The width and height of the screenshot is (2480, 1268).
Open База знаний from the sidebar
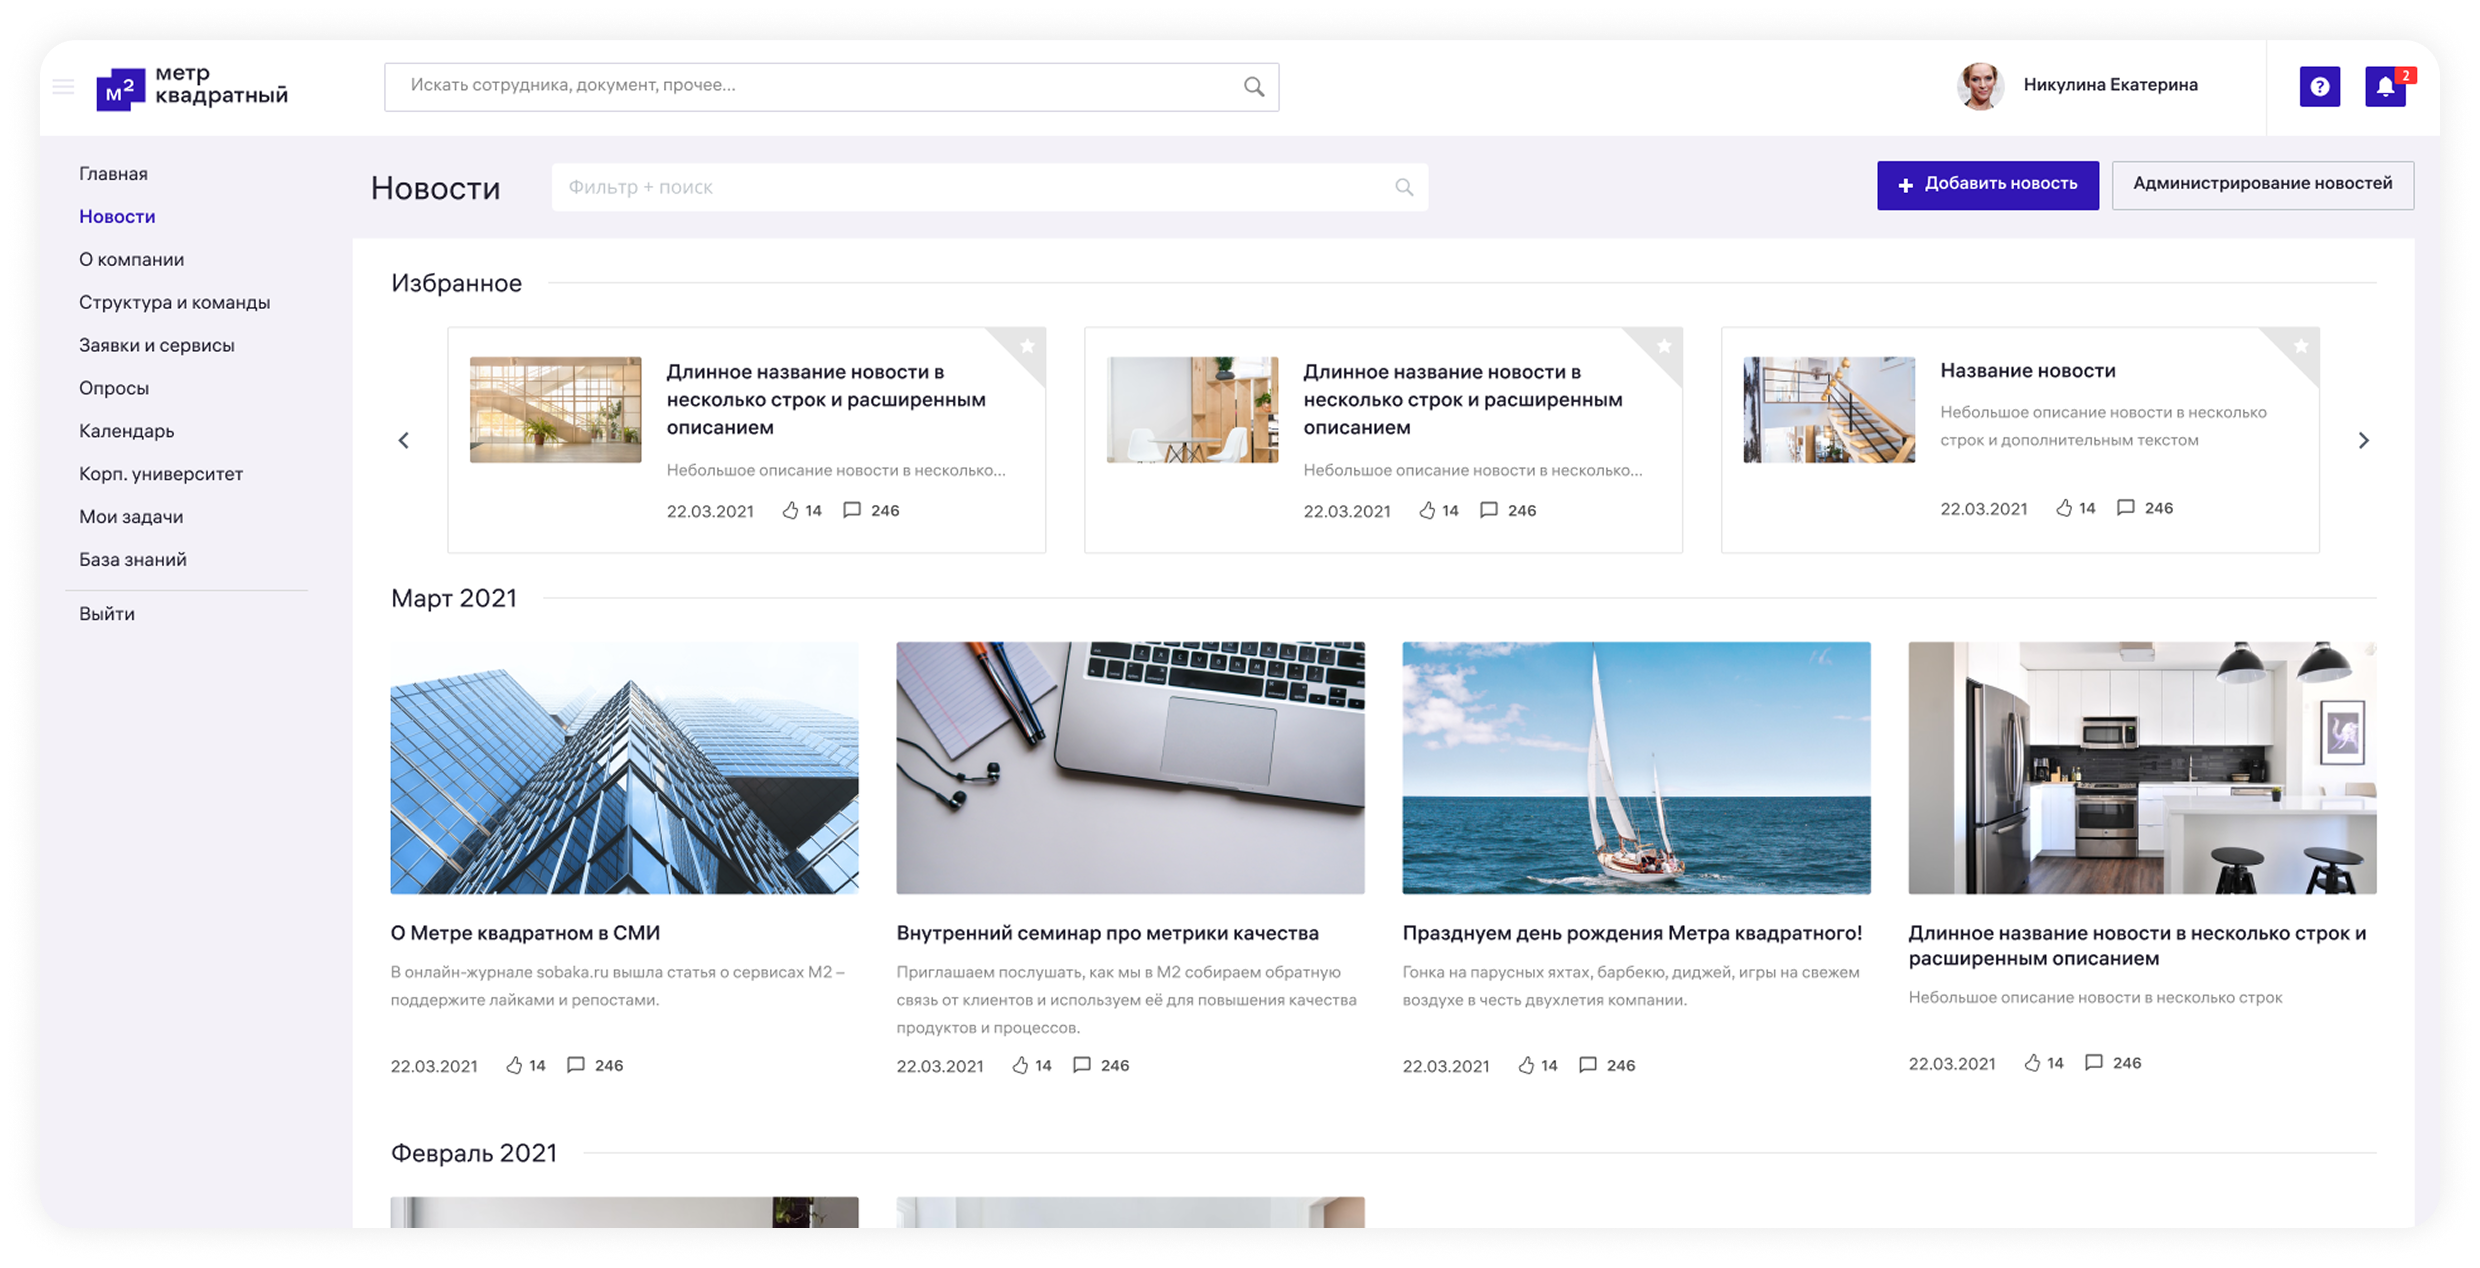(133, 560)
